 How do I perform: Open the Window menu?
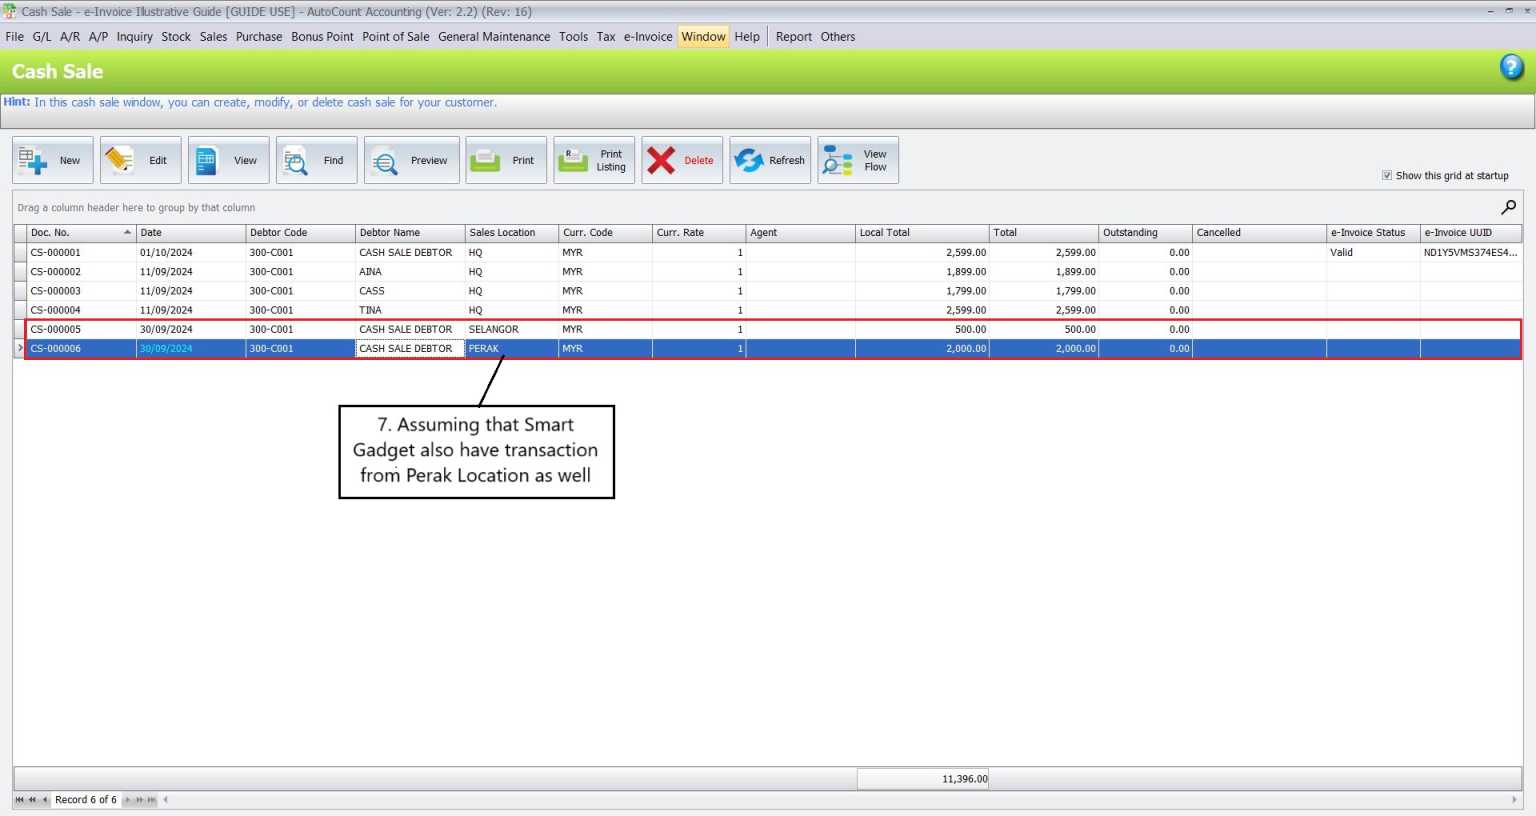click(x=704, y=36)
